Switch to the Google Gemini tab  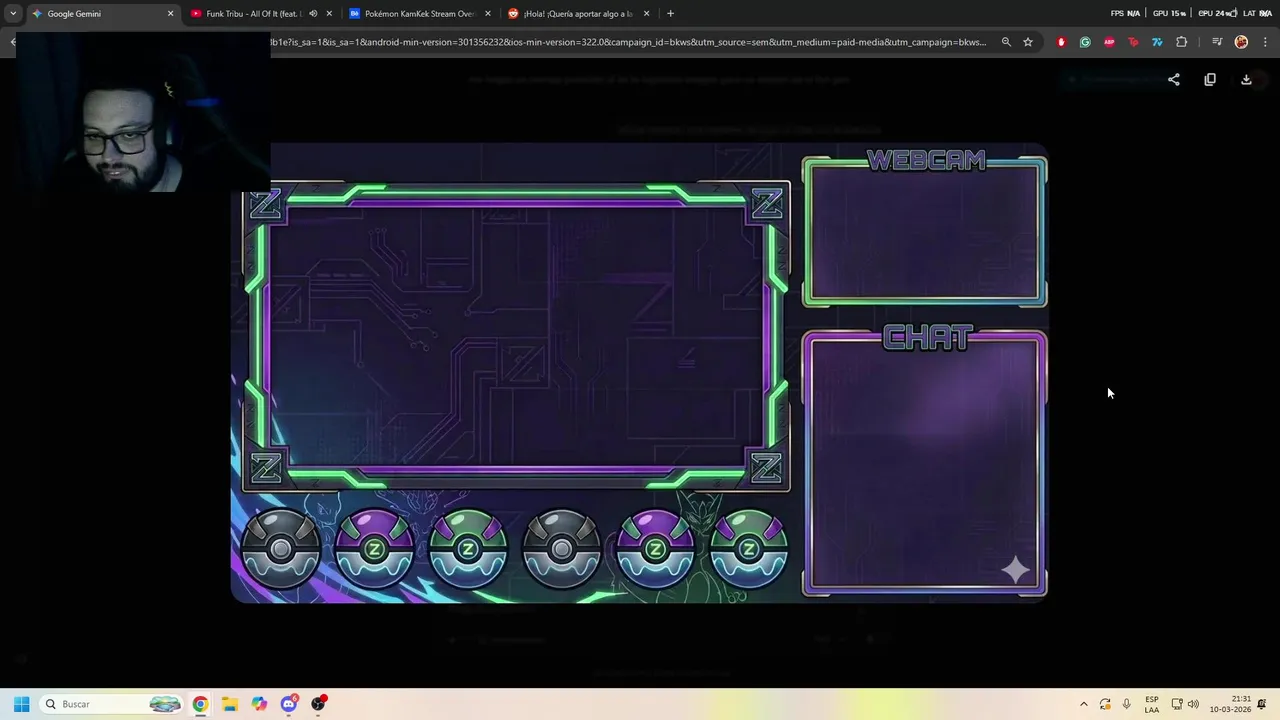pyautogui.click(x=102, y=14)
